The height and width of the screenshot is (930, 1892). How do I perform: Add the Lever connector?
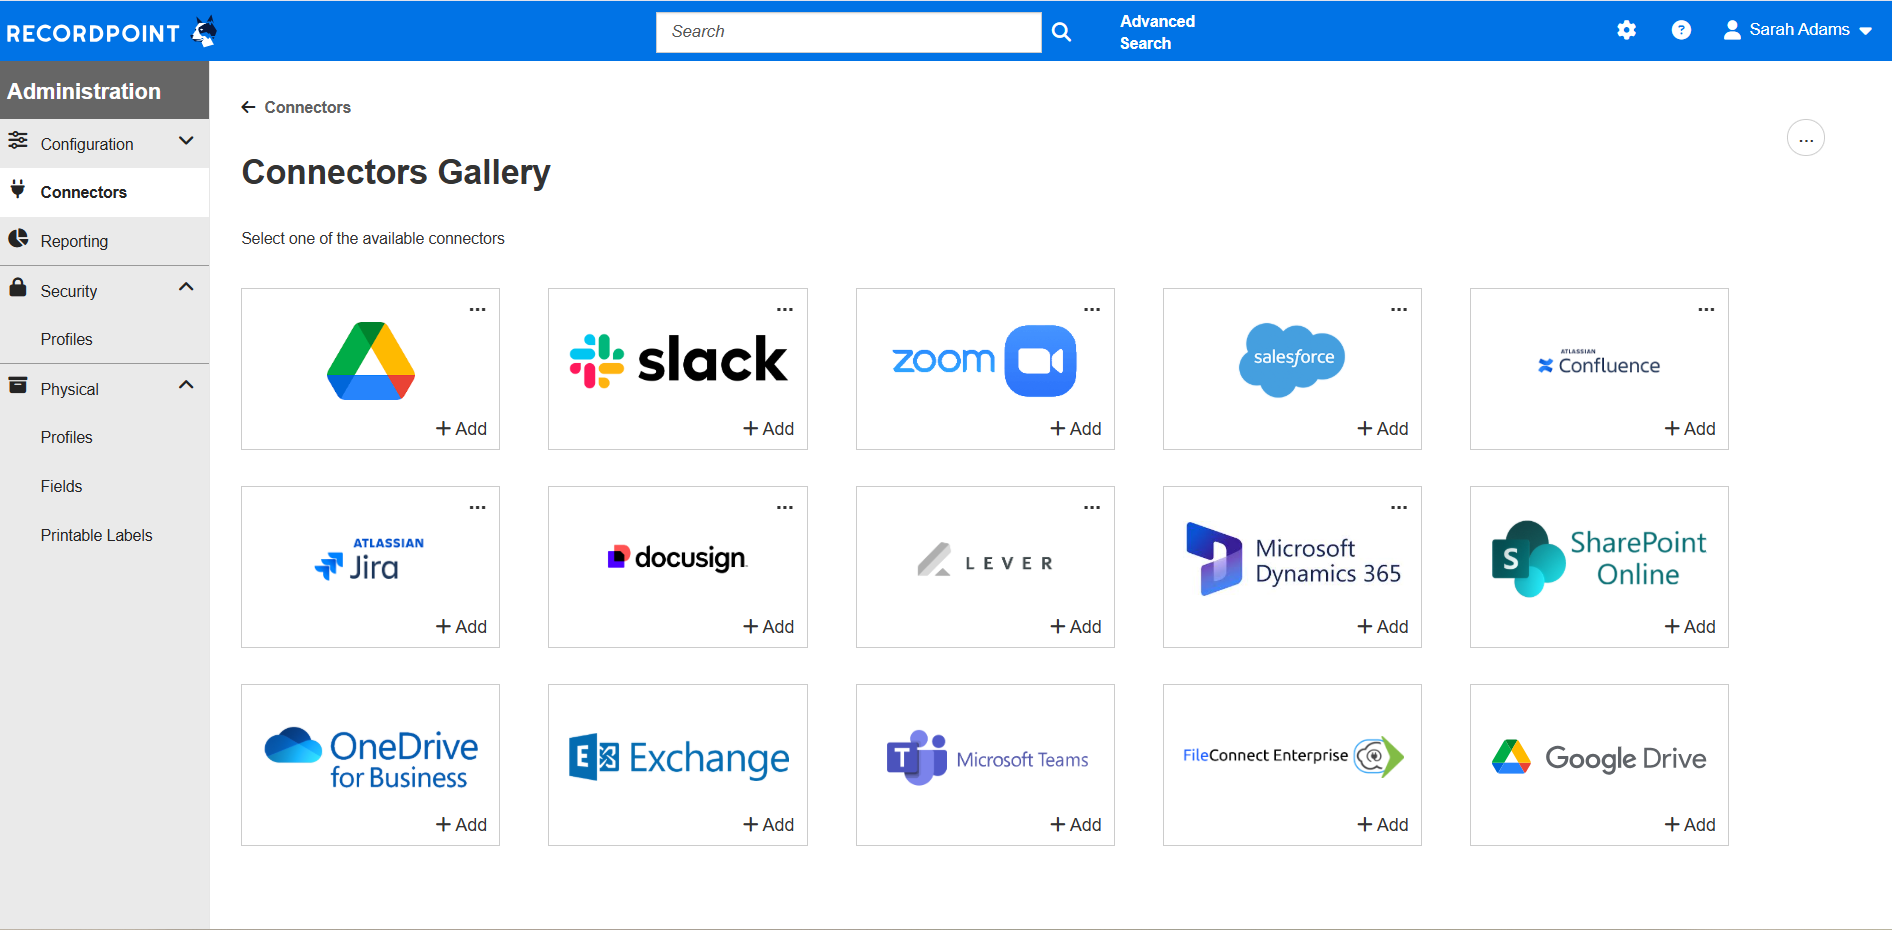(1075, 627)
